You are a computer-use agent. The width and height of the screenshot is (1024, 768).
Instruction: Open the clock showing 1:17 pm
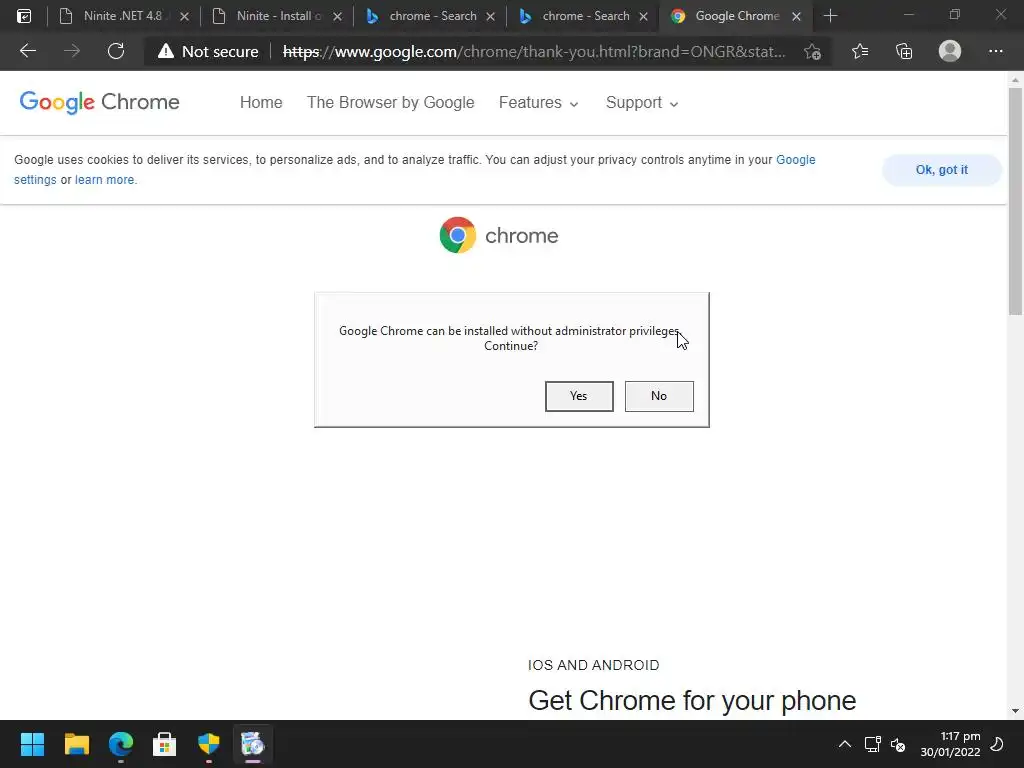coord(950,744)
